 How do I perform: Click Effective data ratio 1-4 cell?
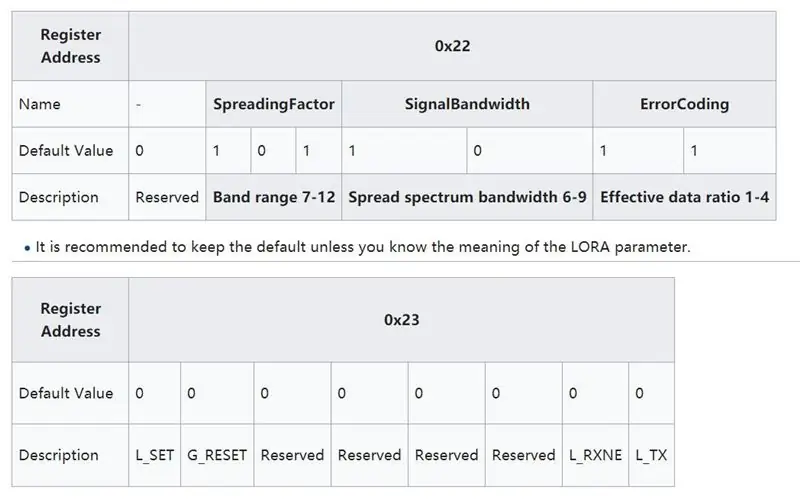[x=684, y=197]
